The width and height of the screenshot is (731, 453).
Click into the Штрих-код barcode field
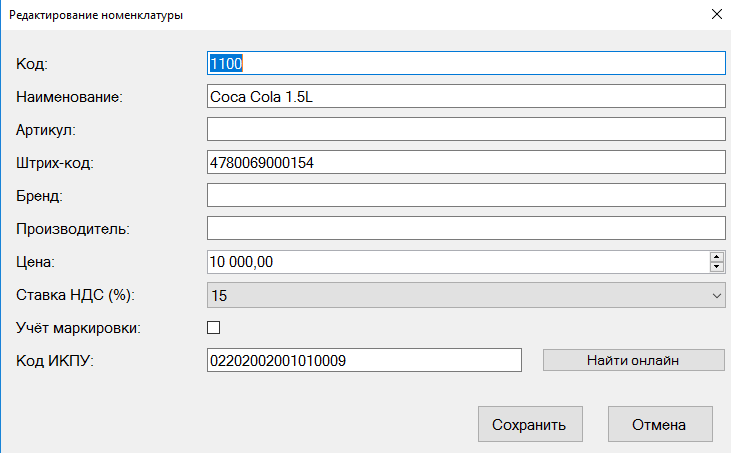click(464, 162)
